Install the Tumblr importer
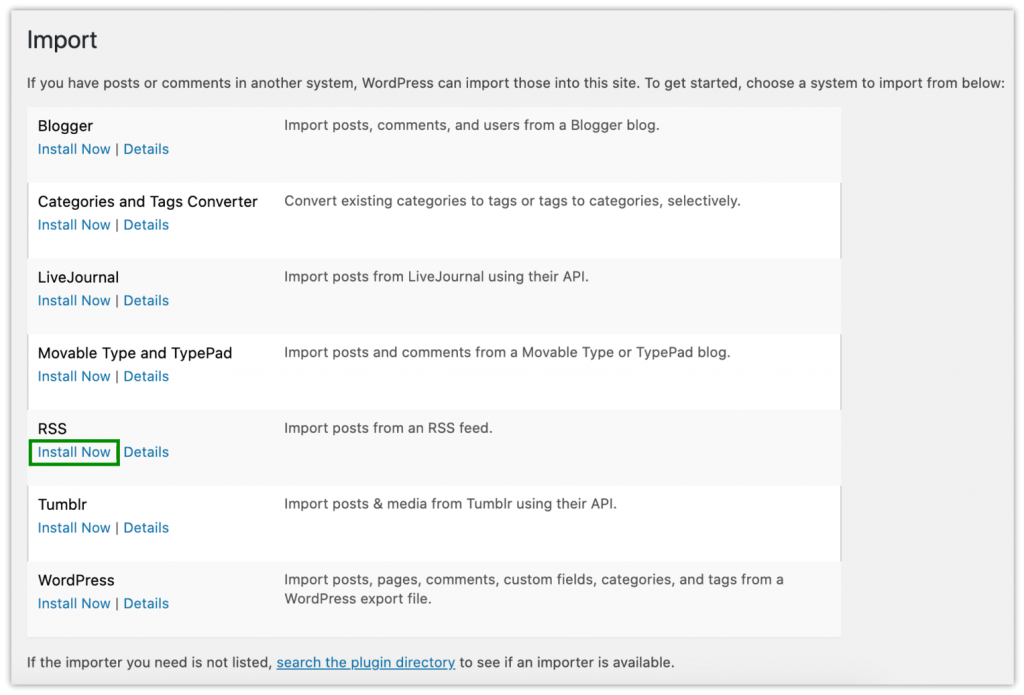 click(74, 527)
